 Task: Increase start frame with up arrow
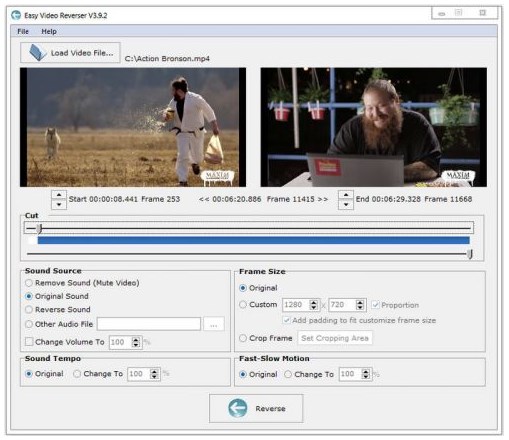tap(59, 195)
